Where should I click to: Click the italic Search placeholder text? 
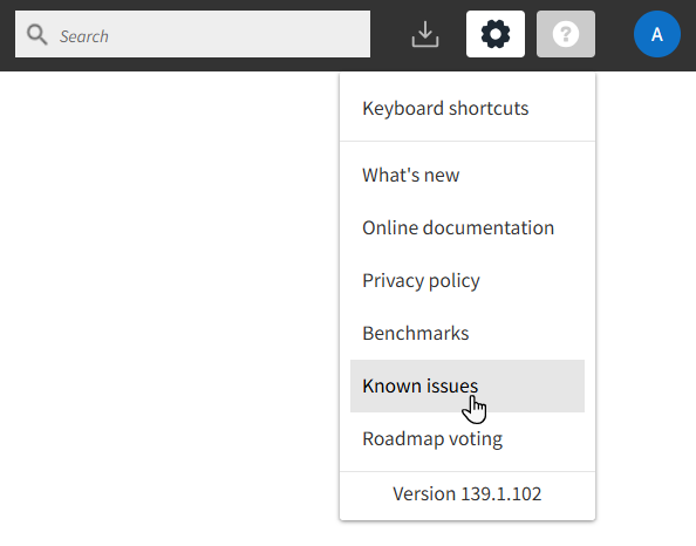84,36
